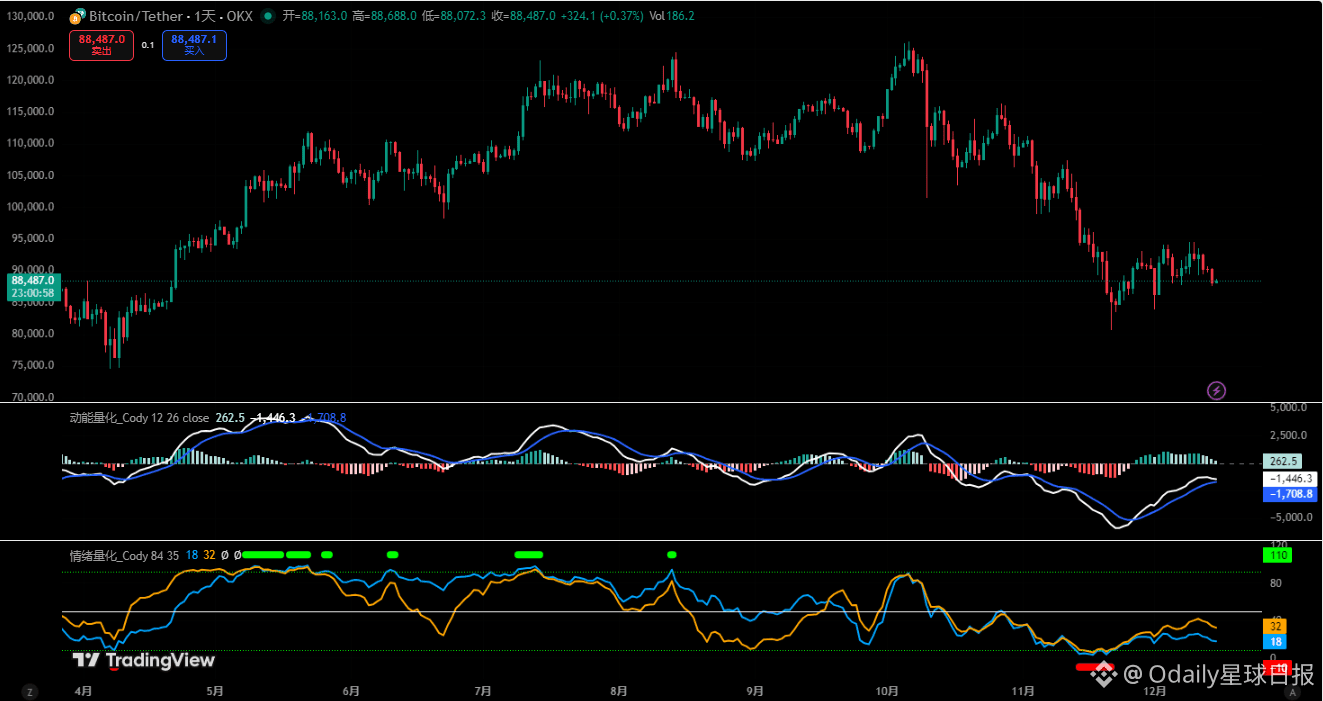This screenshot has height=701, width=1323.
Task: Click the green market status dot
Action: click(267, 16)
